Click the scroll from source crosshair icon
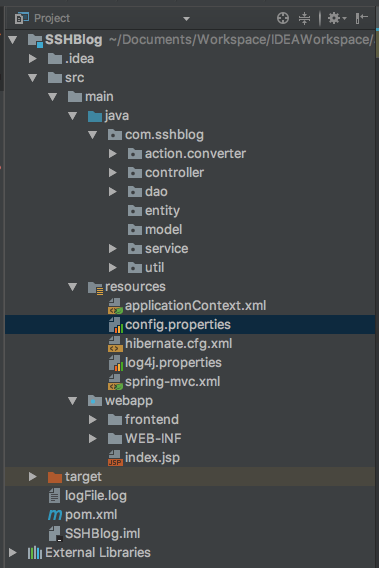 [x=283, y=18]
